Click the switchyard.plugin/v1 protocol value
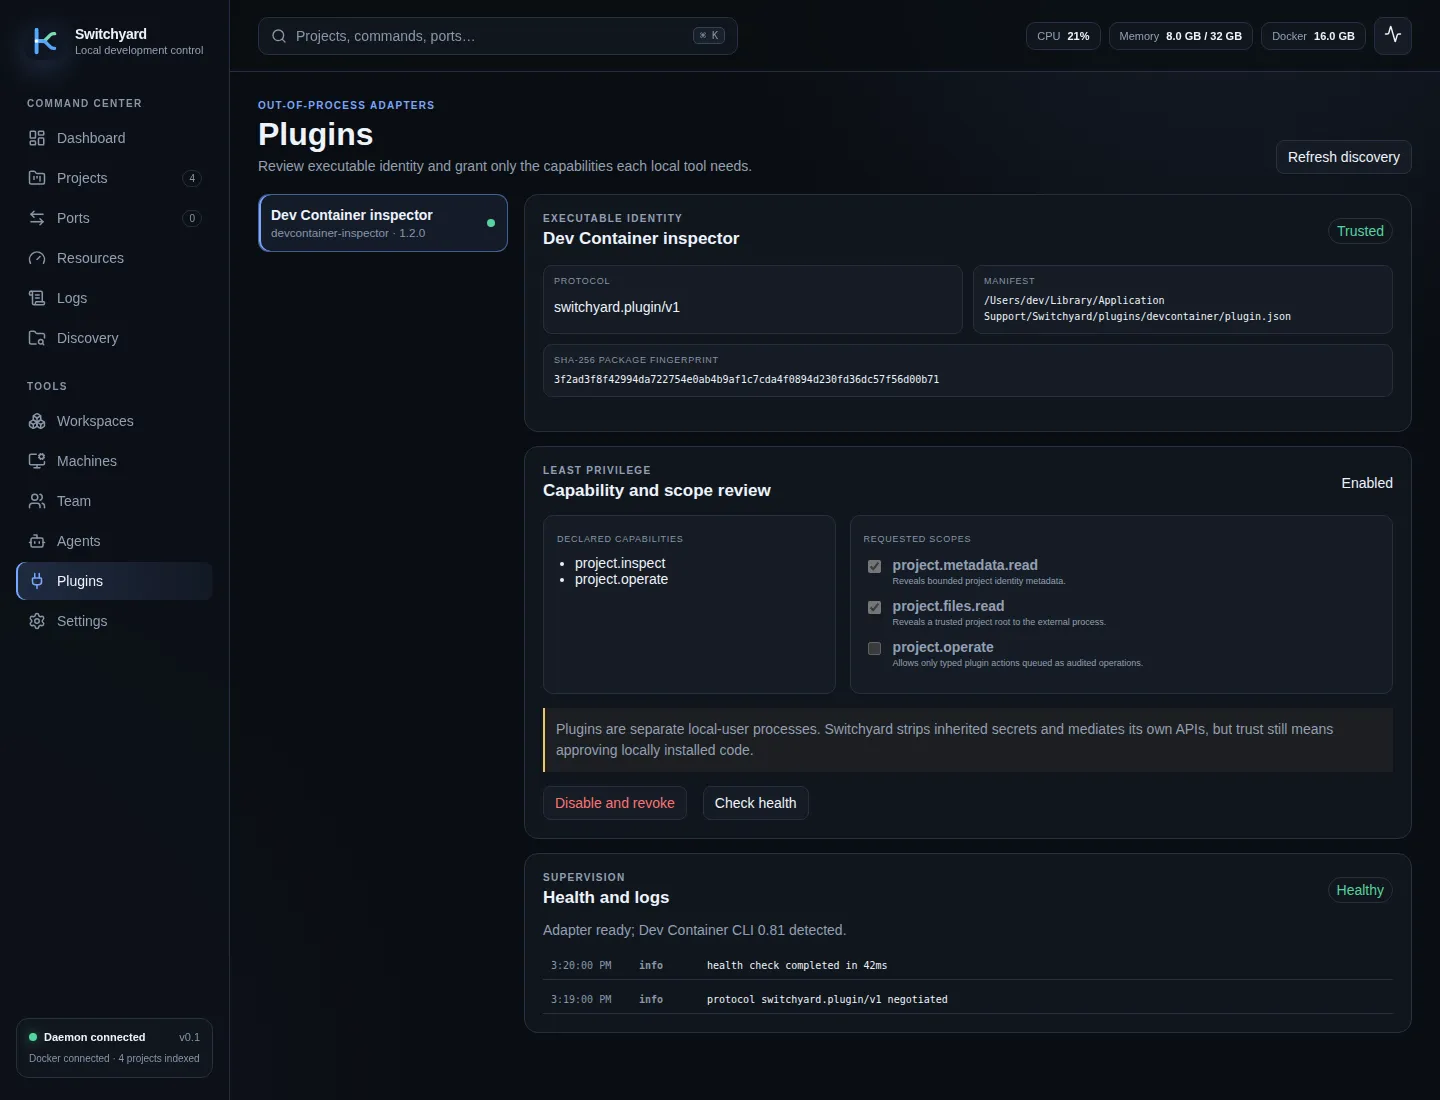 coord(617,307)
